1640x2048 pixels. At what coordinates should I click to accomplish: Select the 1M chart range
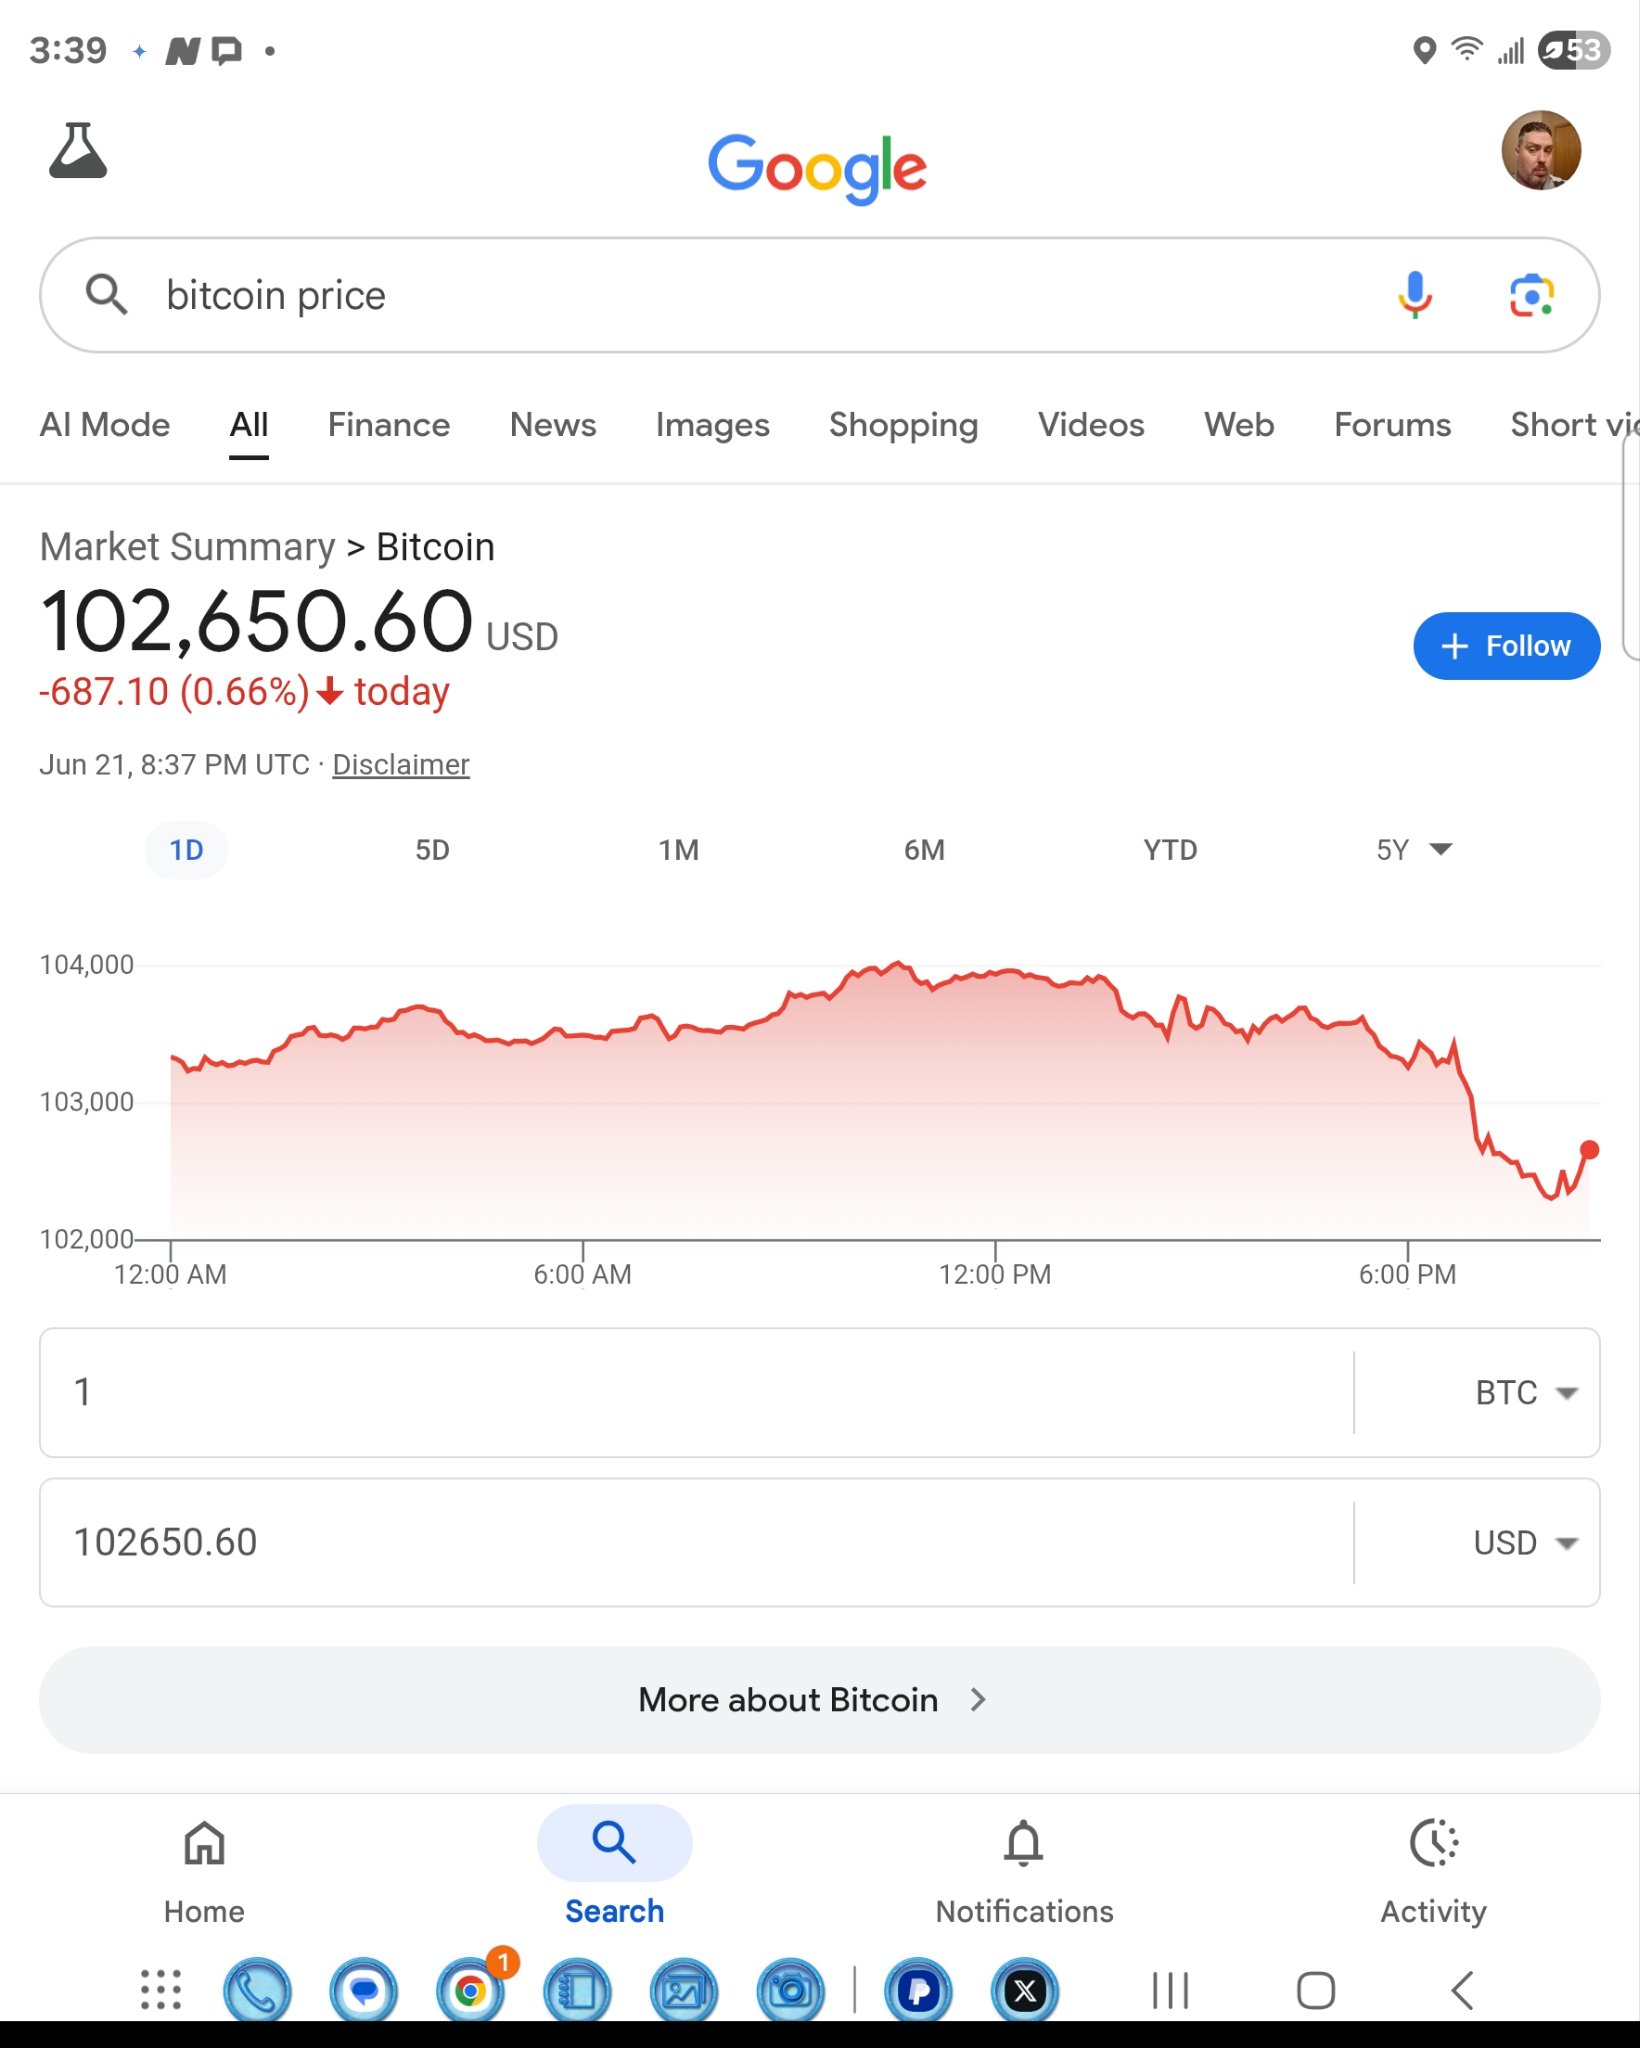678,850
